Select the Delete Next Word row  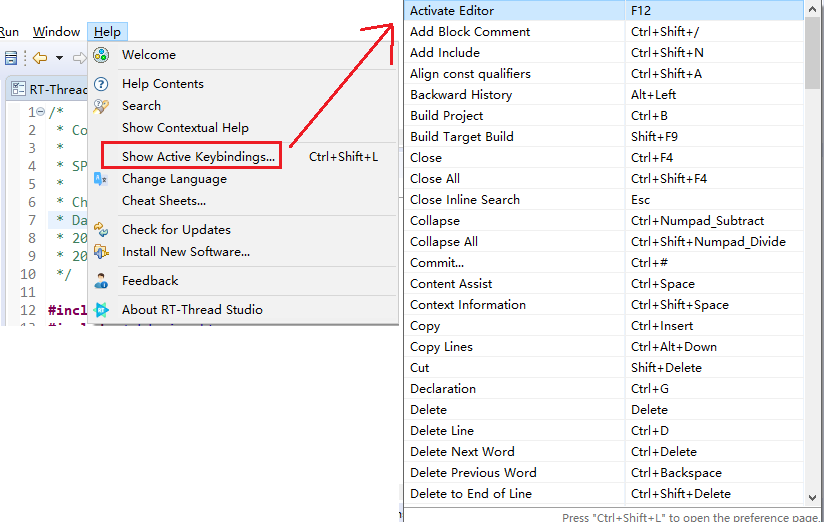click(x=604, y=452)
